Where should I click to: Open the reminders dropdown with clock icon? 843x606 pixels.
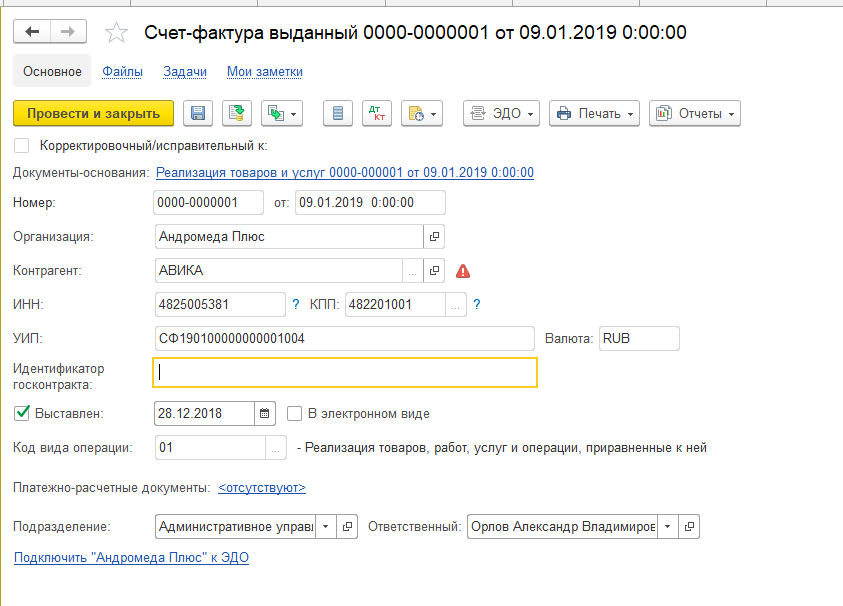point(422,113)
